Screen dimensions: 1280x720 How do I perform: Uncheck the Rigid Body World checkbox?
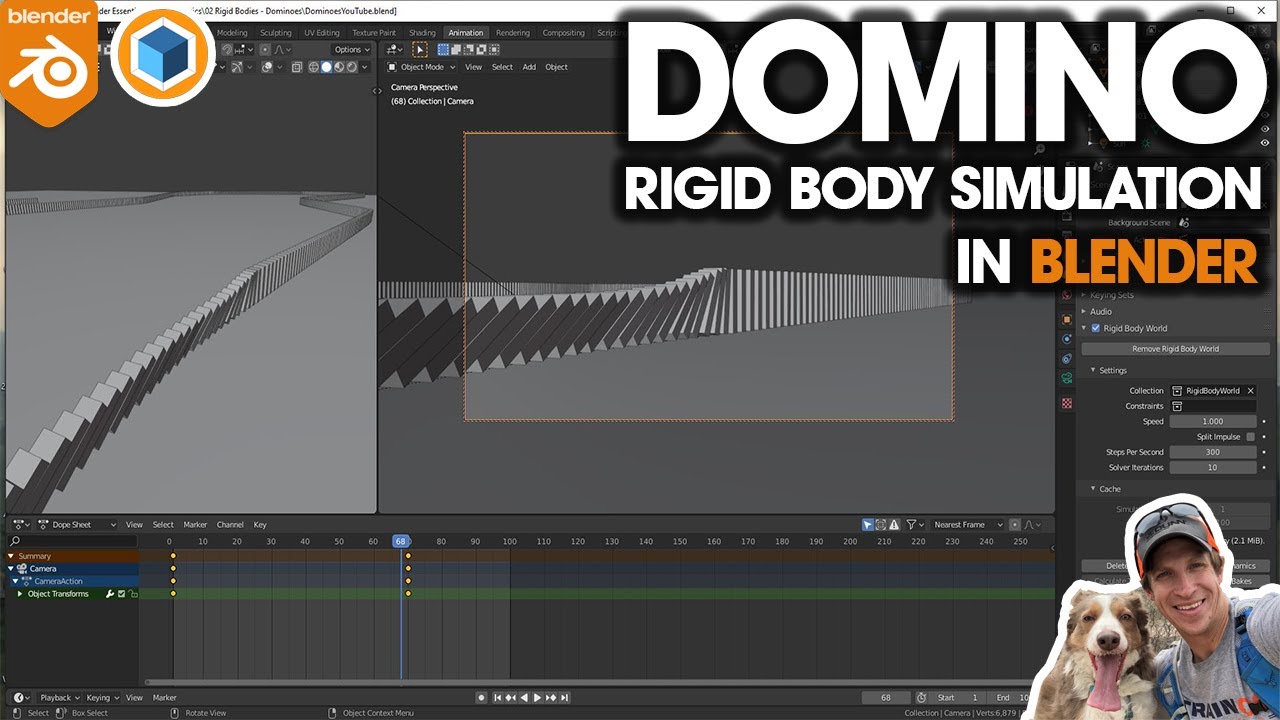point(1095,328)
